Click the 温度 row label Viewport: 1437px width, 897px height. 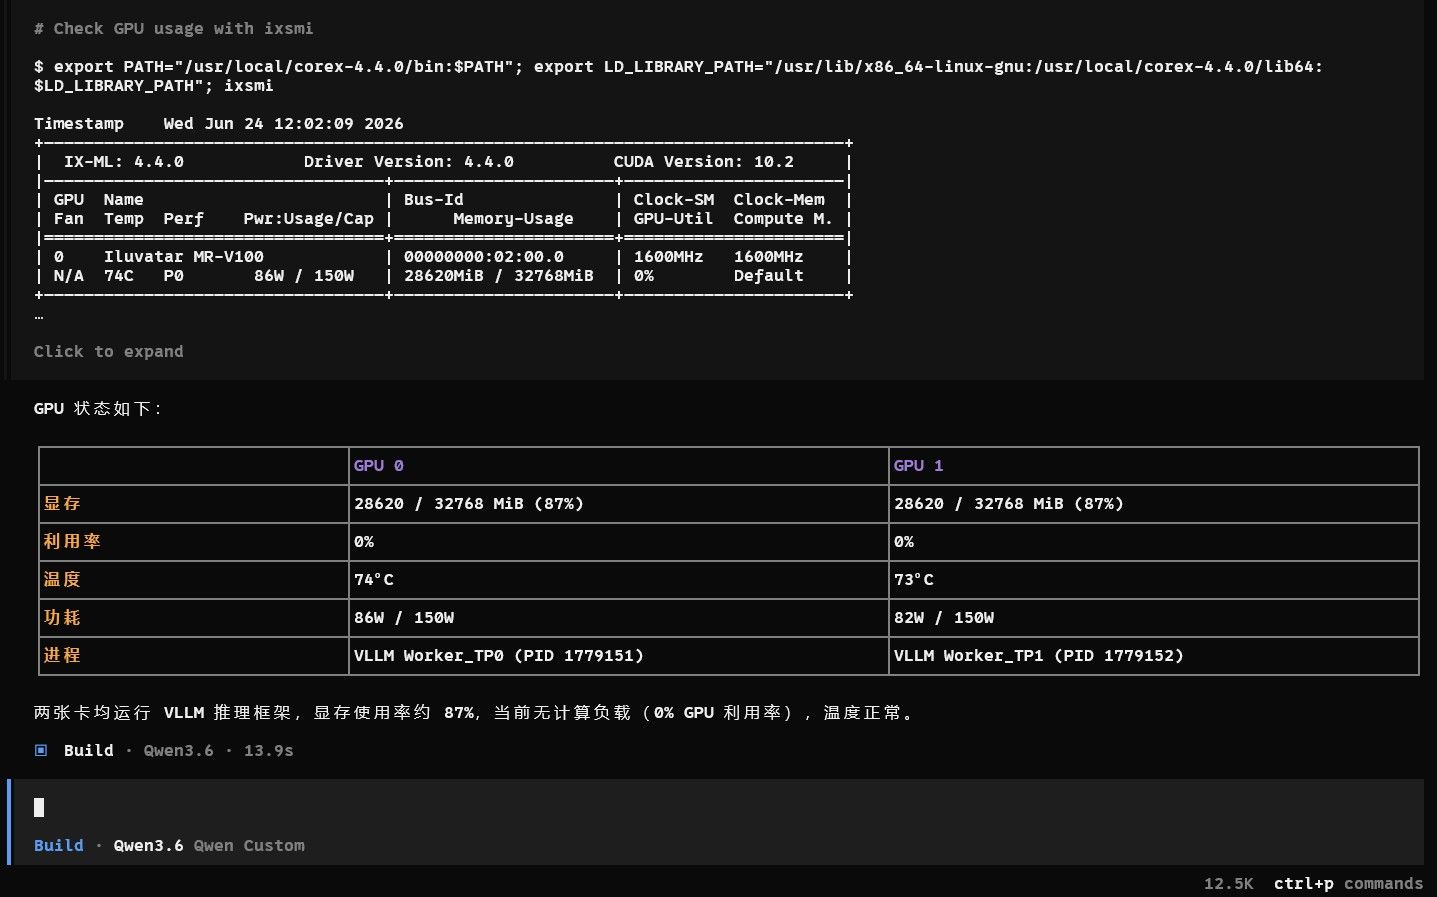62,579
